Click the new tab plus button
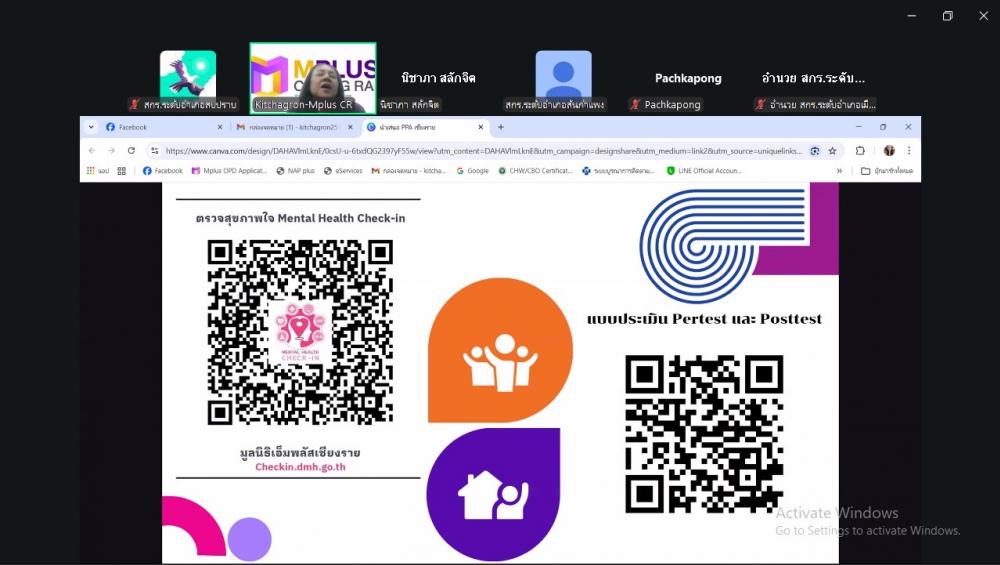 (x=501, y=127)
